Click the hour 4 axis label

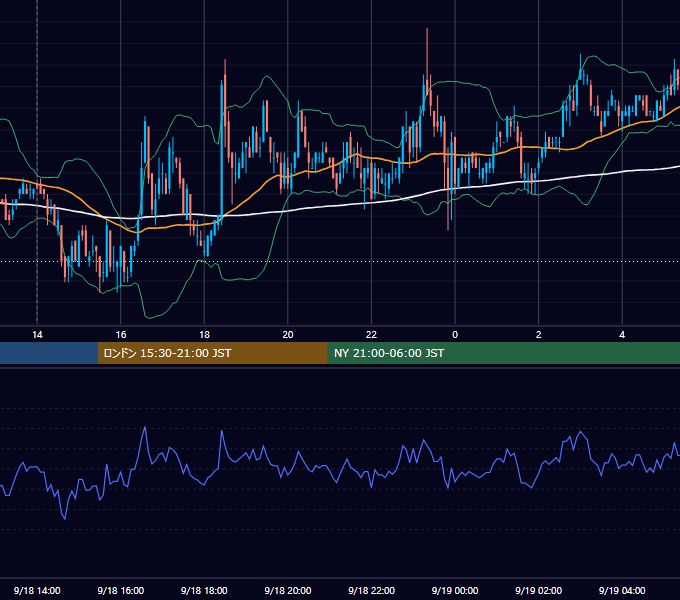point(622,334)
